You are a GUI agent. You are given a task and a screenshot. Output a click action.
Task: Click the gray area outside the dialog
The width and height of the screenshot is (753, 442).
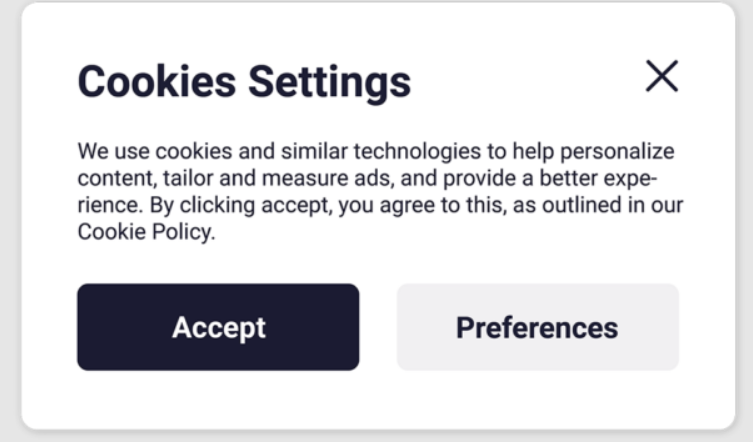(x=9, y=220)
